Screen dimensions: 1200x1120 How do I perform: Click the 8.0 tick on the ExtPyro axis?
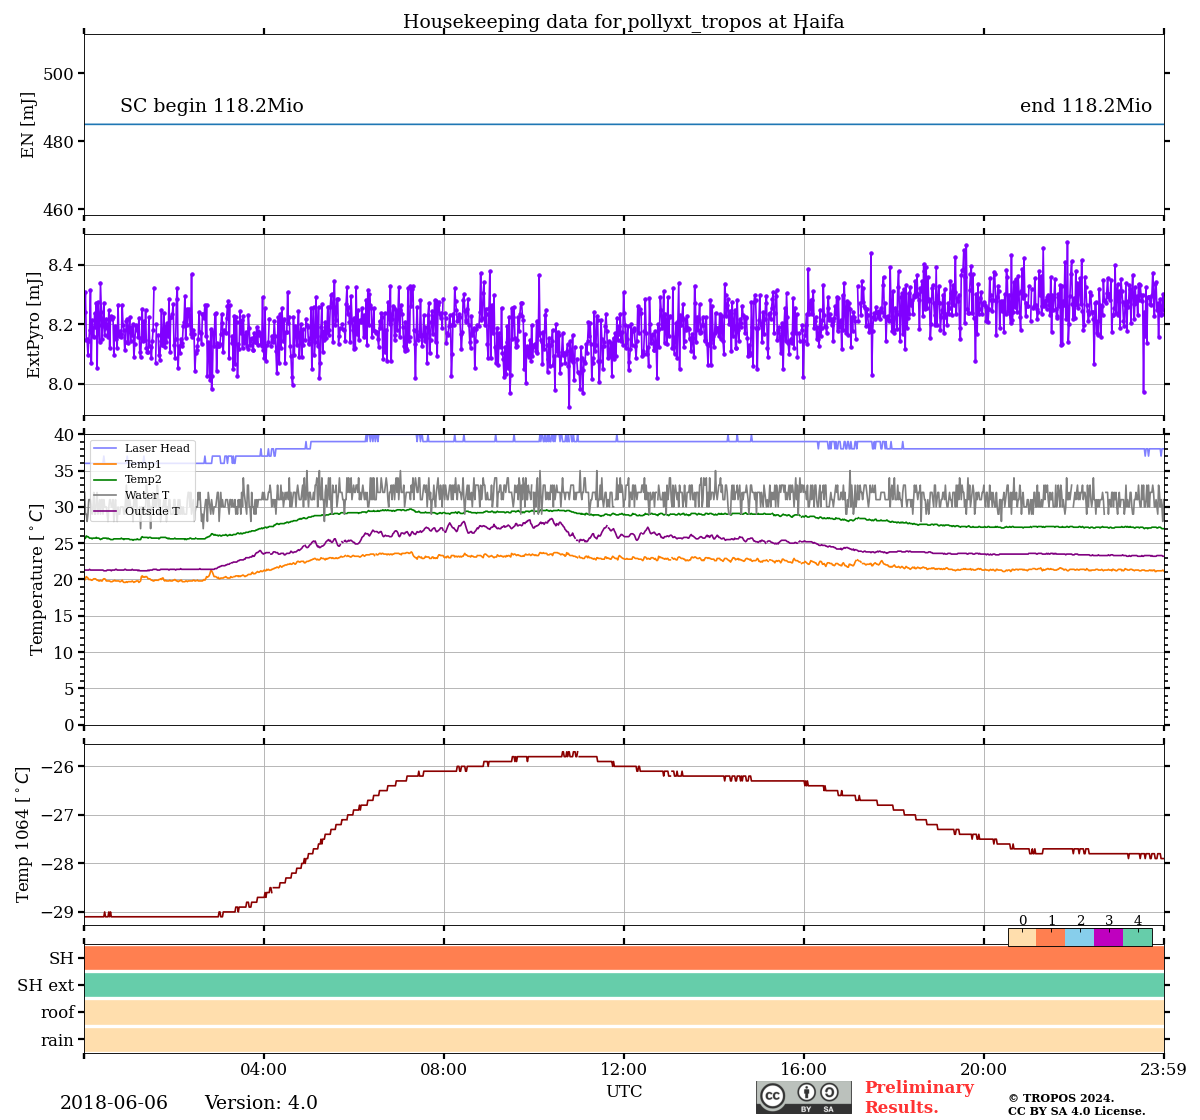click(x=61, y=384)
